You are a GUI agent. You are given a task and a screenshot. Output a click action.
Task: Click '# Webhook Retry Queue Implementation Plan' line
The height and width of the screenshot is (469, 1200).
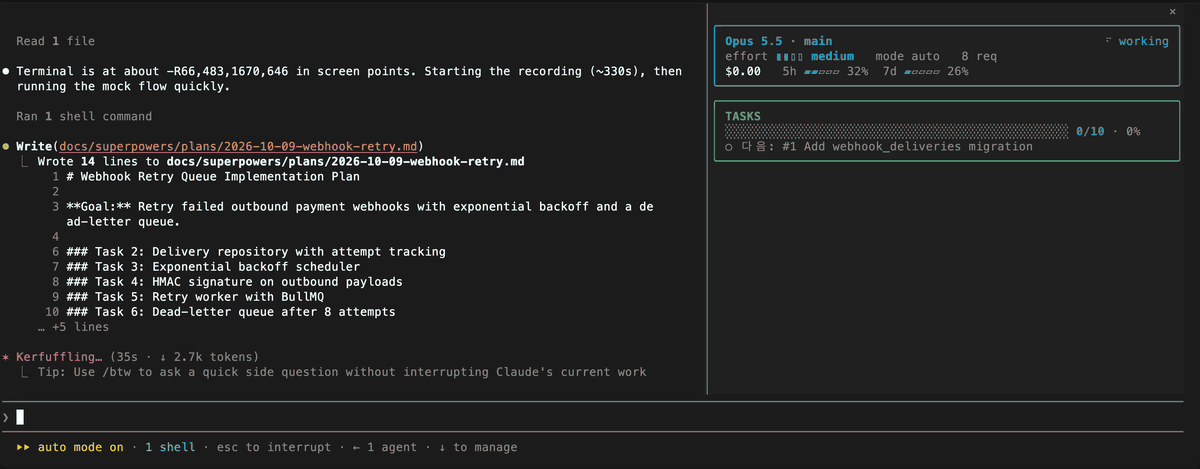pyautogui.click(x=211, y=176)
